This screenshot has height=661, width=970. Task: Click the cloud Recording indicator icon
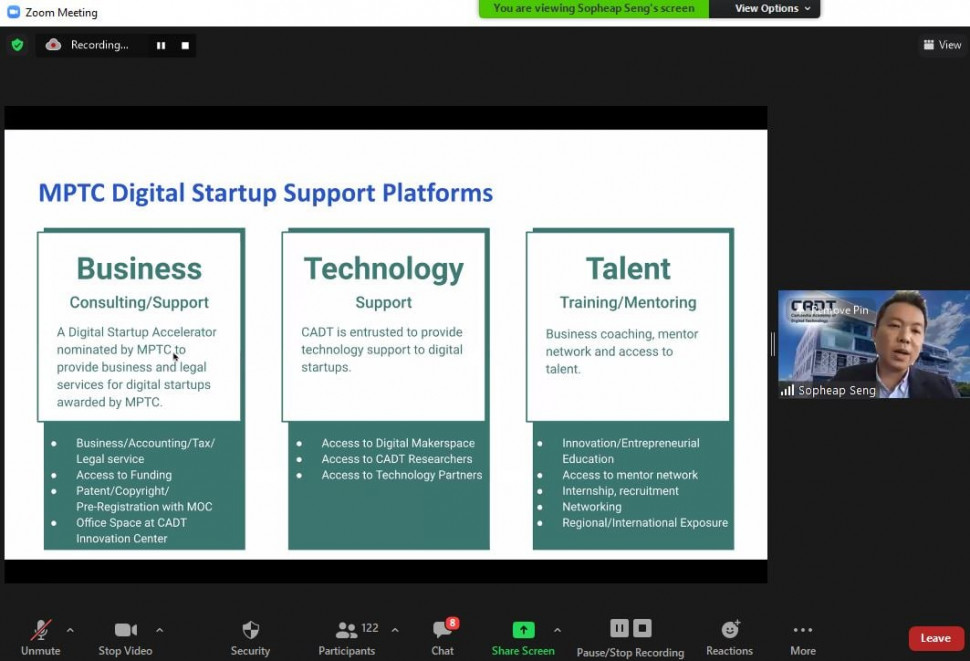(x=53, y=45)
